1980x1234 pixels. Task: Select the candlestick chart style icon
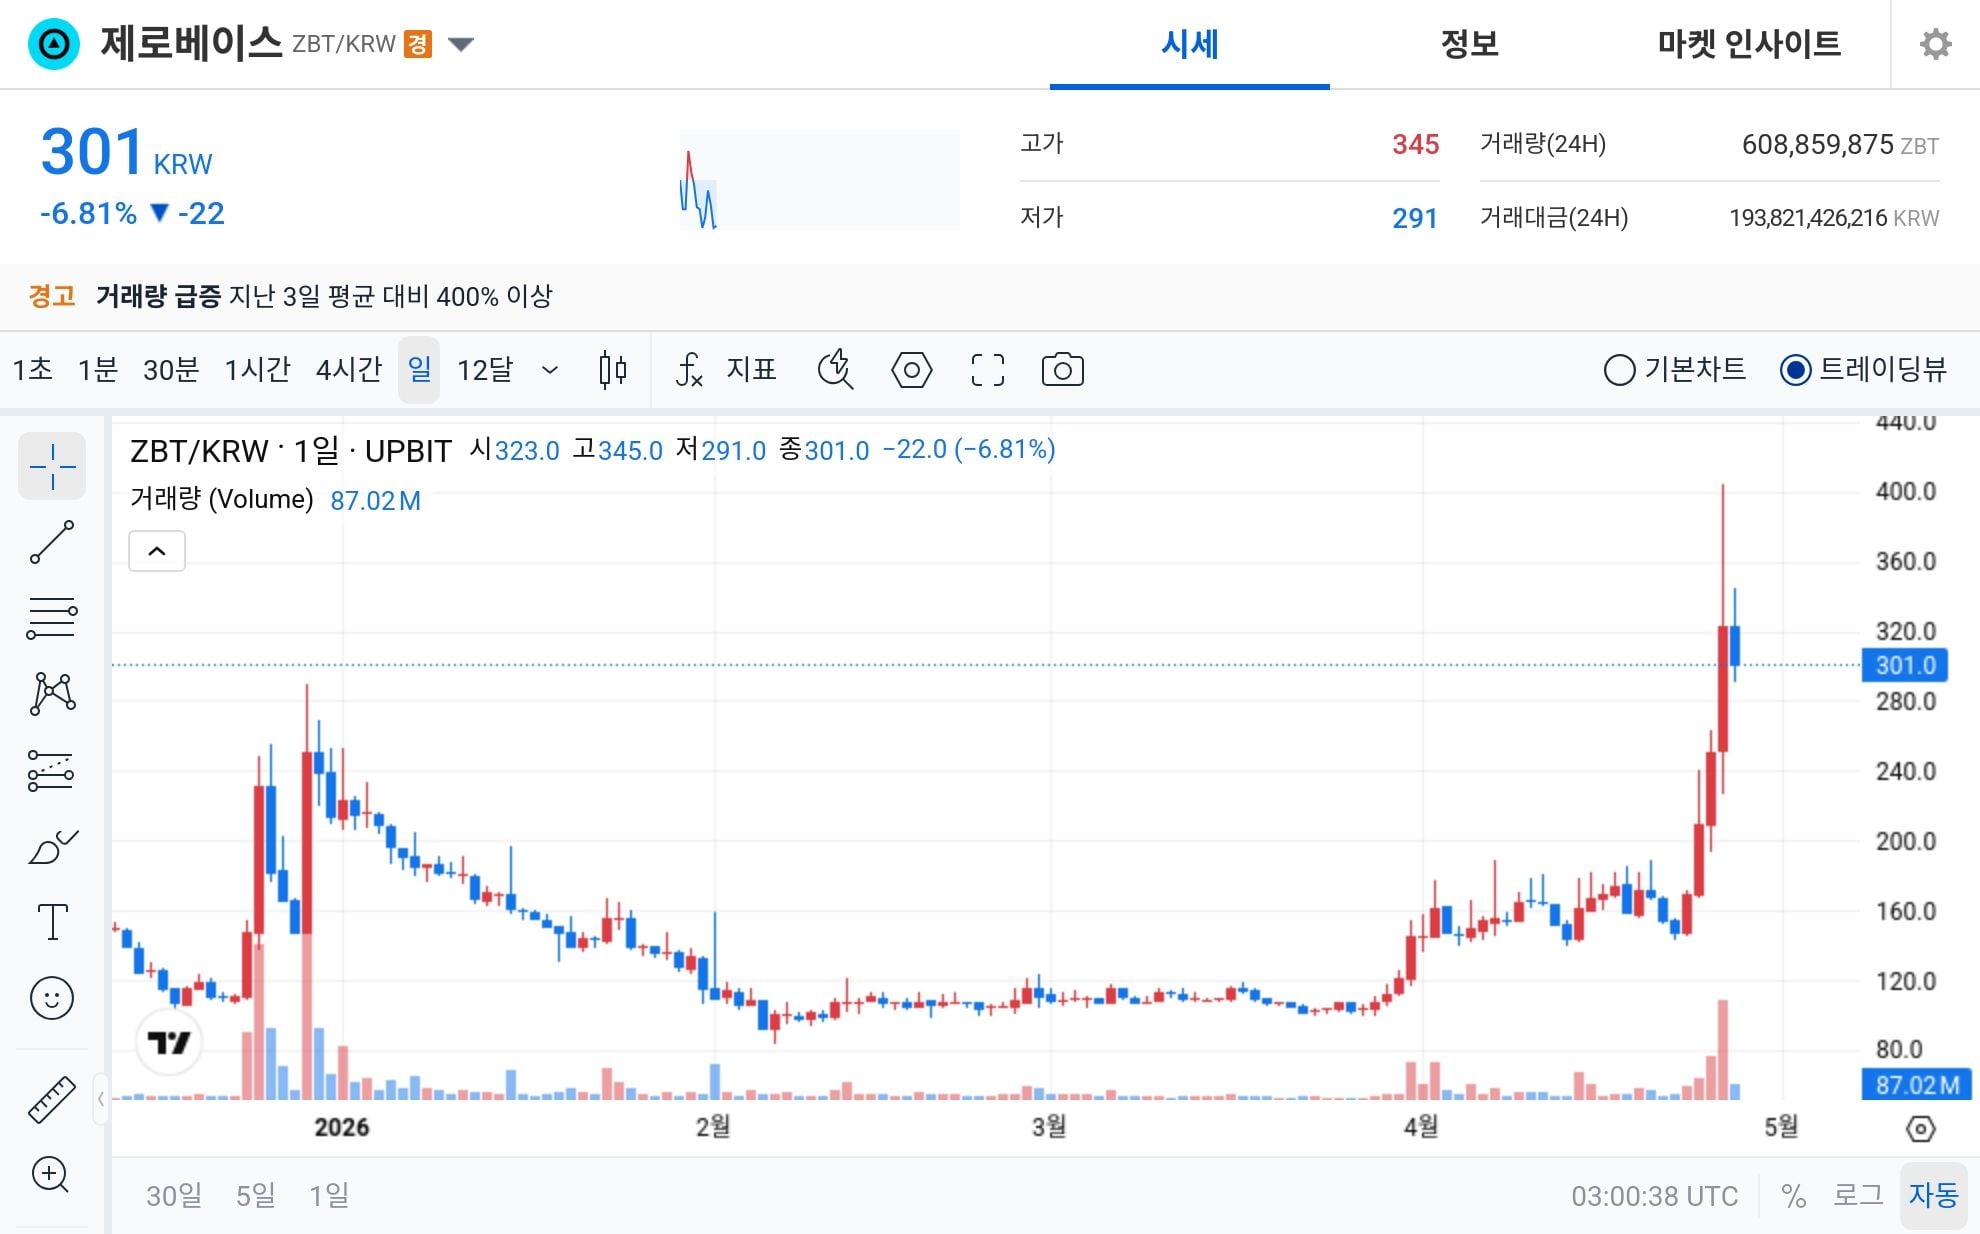[x=611, y=369]
